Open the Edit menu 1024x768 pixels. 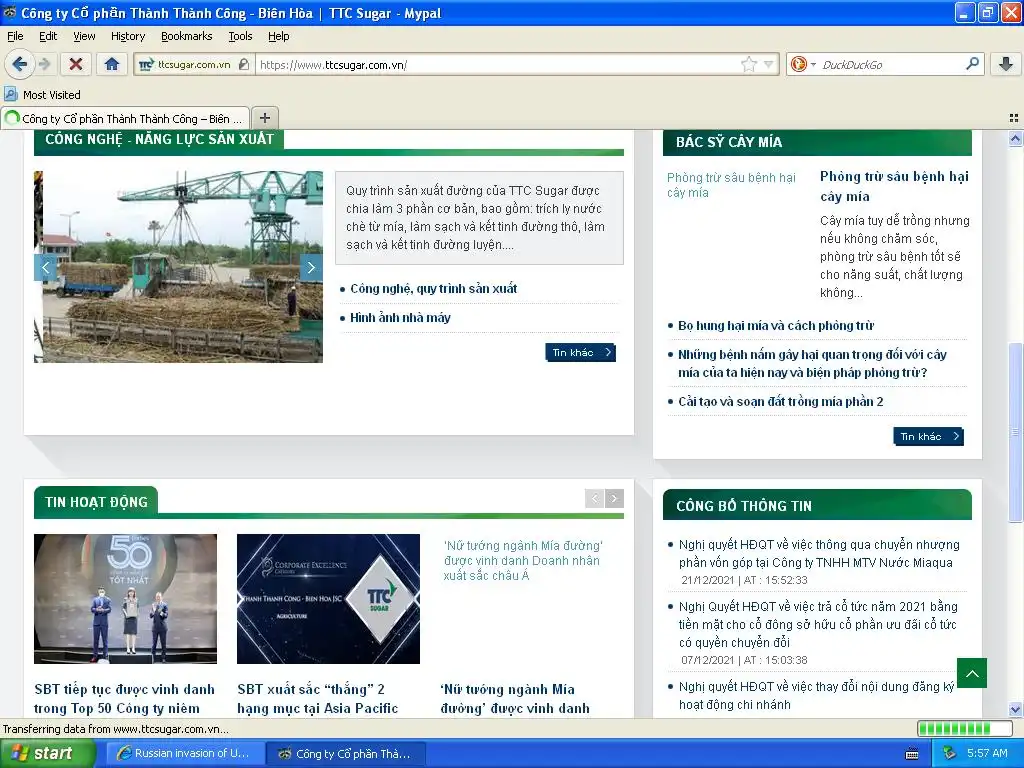tap(48, 36)
